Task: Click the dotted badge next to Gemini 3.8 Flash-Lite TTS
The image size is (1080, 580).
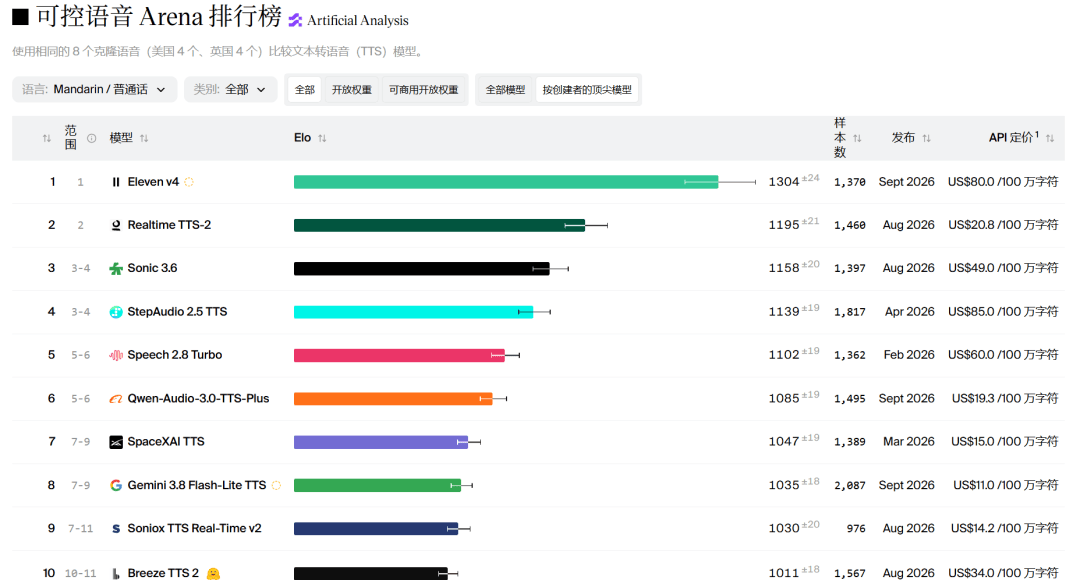Action: coord(276,486)
